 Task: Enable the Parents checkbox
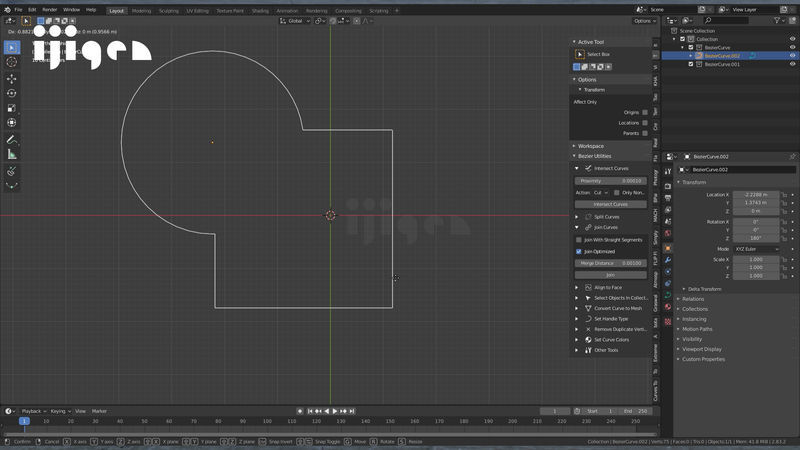tap(645, 133)
